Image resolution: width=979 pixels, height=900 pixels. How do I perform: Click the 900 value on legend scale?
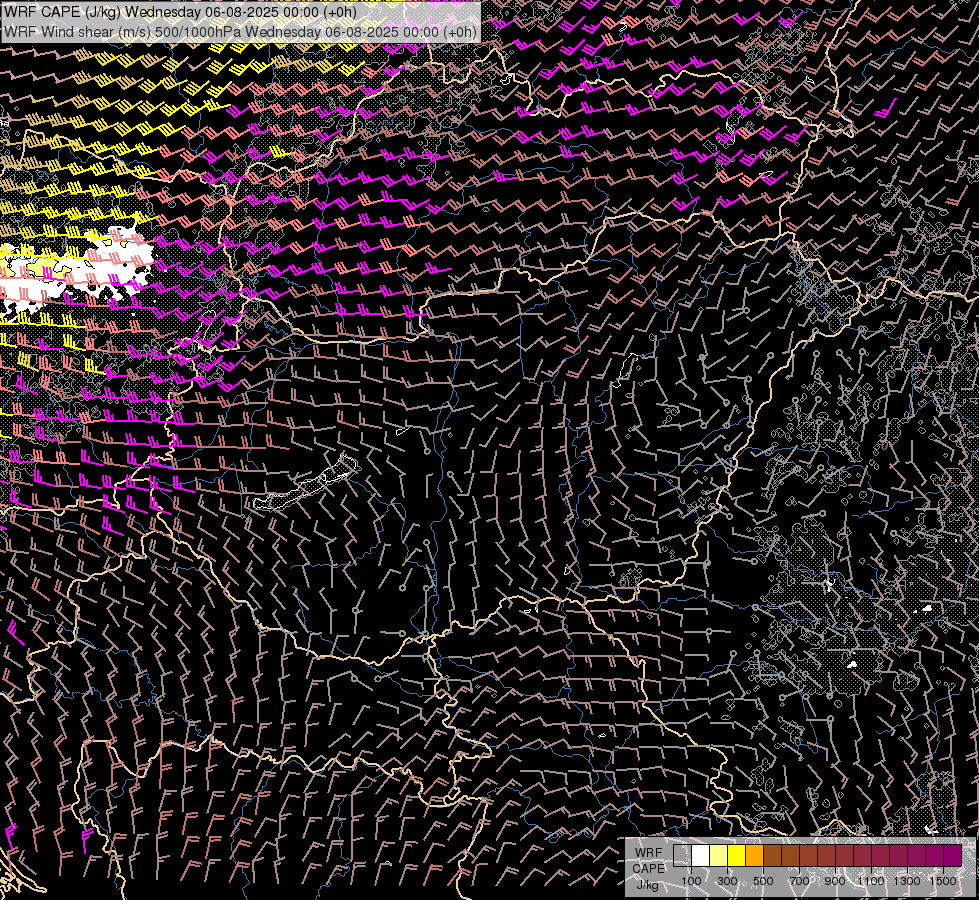point(835,881)
